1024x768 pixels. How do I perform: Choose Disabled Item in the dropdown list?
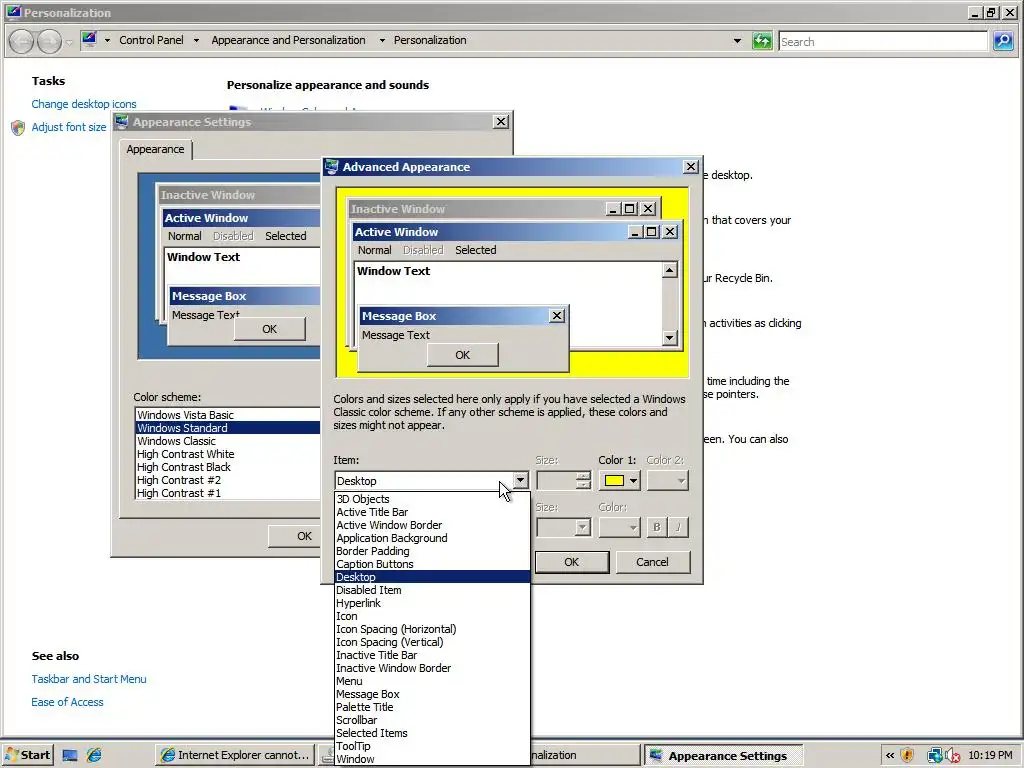click(x=432, y=590)
